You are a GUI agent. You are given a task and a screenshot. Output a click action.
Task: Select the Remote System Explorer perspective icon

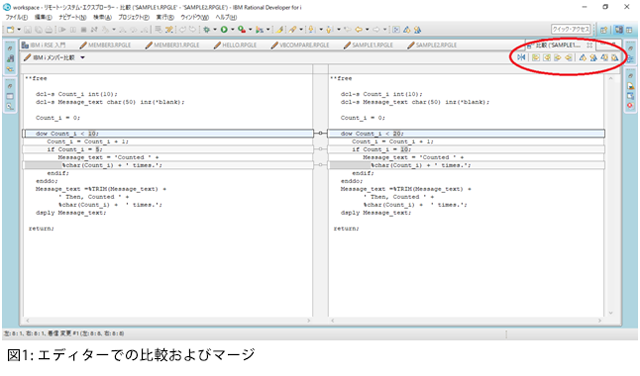pos(619,30)
